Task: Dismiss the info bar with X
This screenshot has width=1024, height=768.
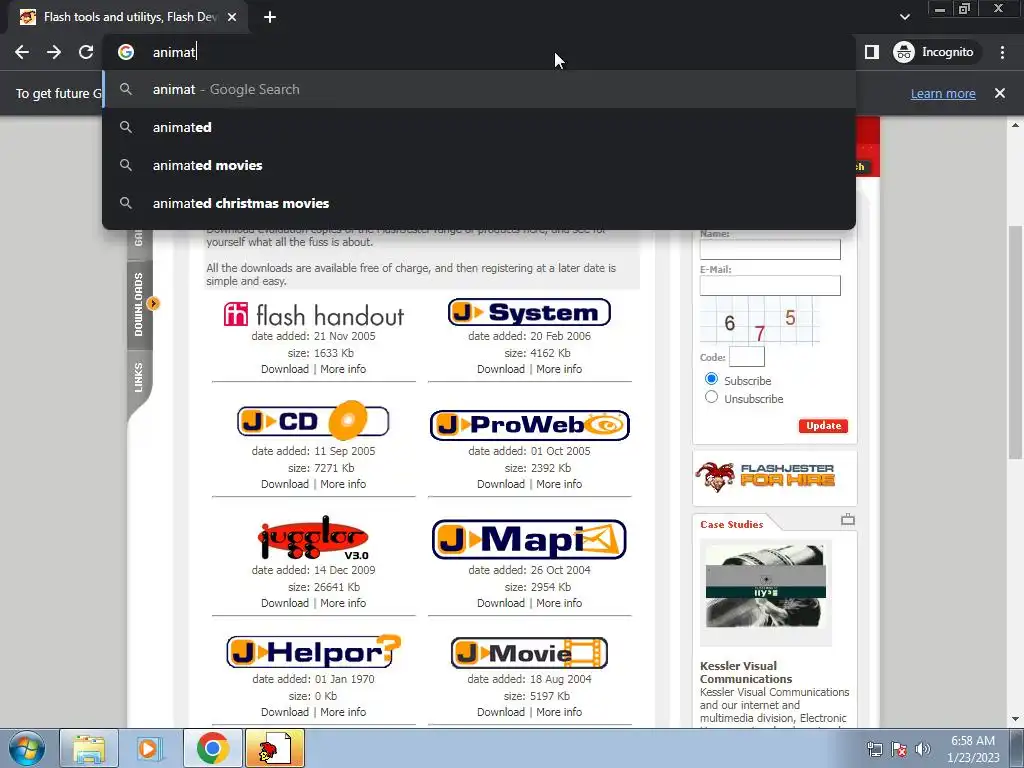Action: click(1000, 93)
